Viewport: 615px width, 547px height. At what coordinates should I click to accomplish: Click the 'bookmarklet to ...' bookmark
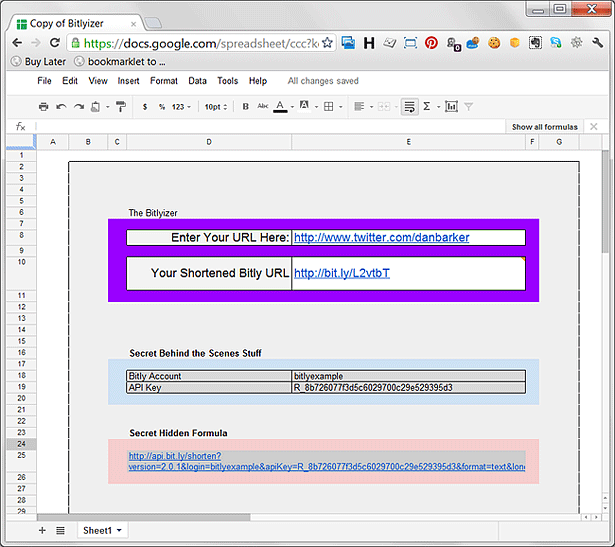click(x=120, y=62)
